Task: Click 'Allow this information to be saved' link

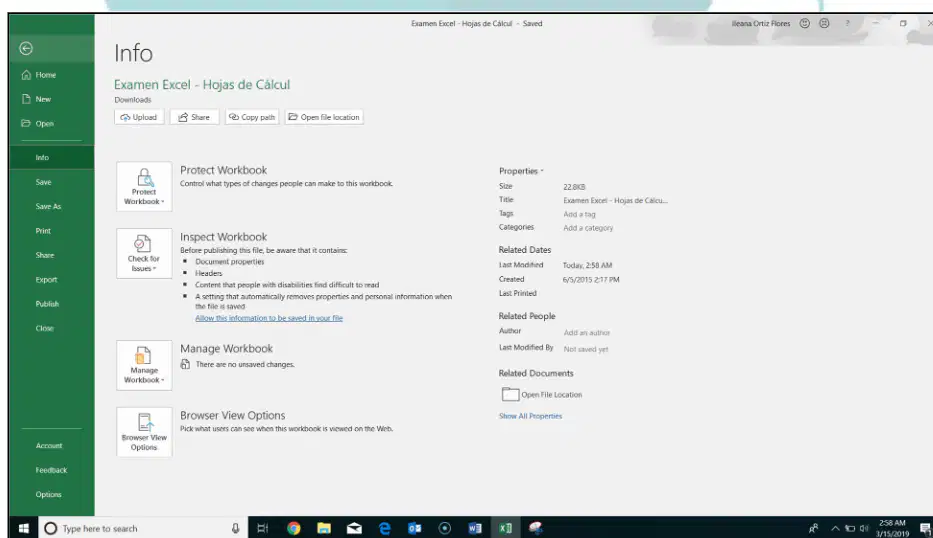Action: click(269, 318)
